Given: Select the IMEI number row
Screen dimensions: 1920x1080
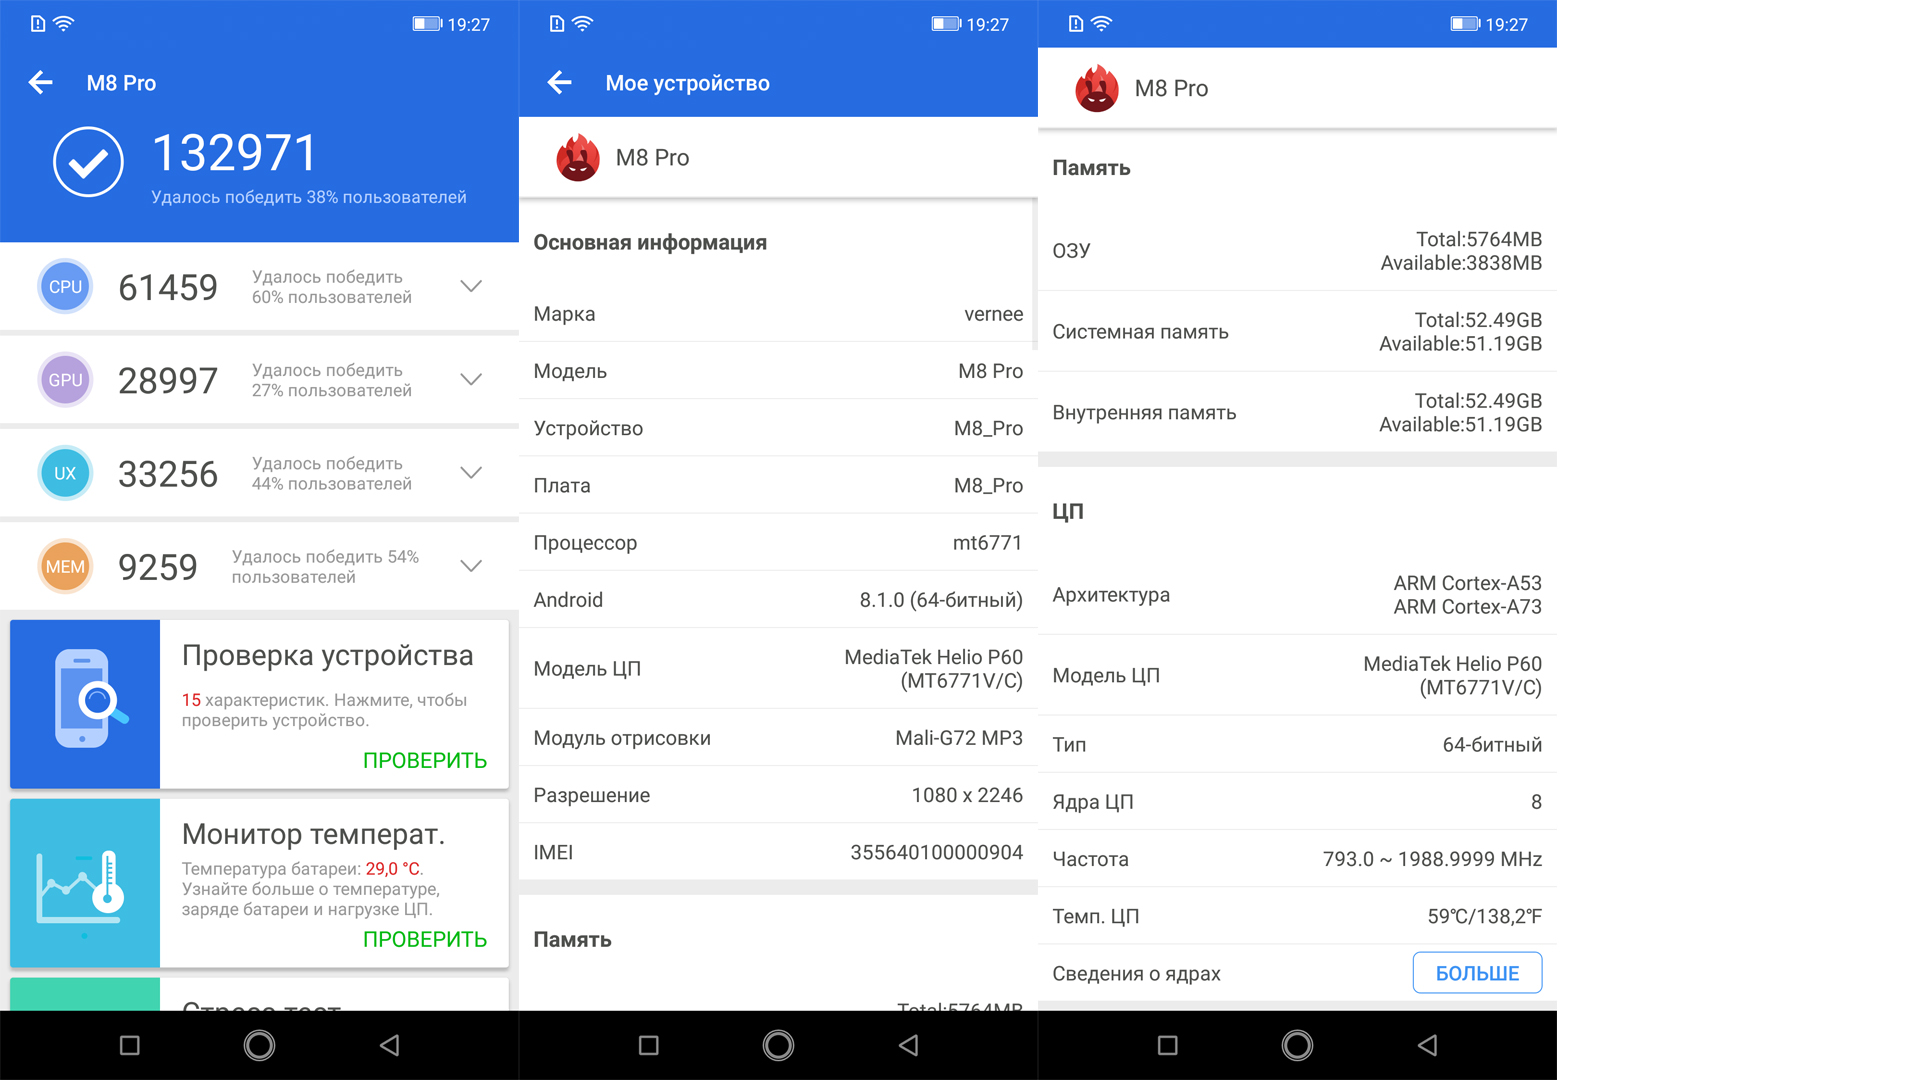Looking at the screenshot, I should click(x=778, y=852).
